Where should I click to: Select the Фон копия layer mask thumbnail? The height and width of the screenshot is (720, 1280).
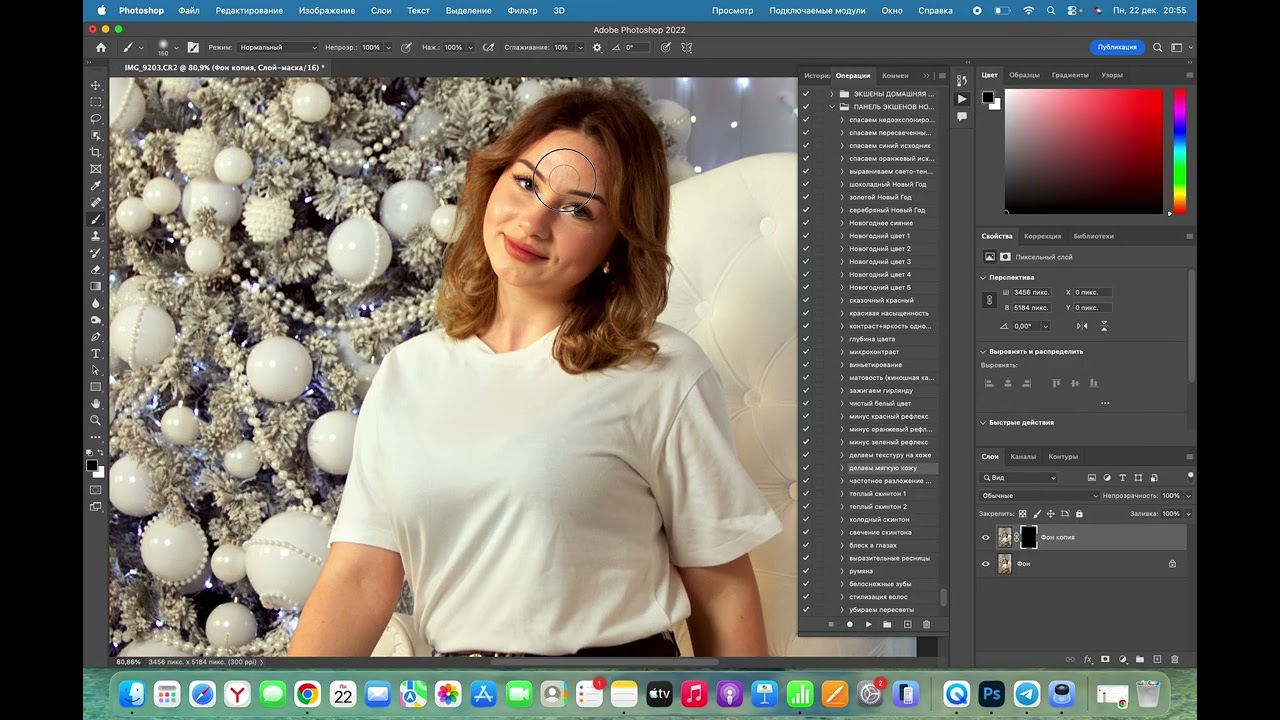pos(1028,537)
